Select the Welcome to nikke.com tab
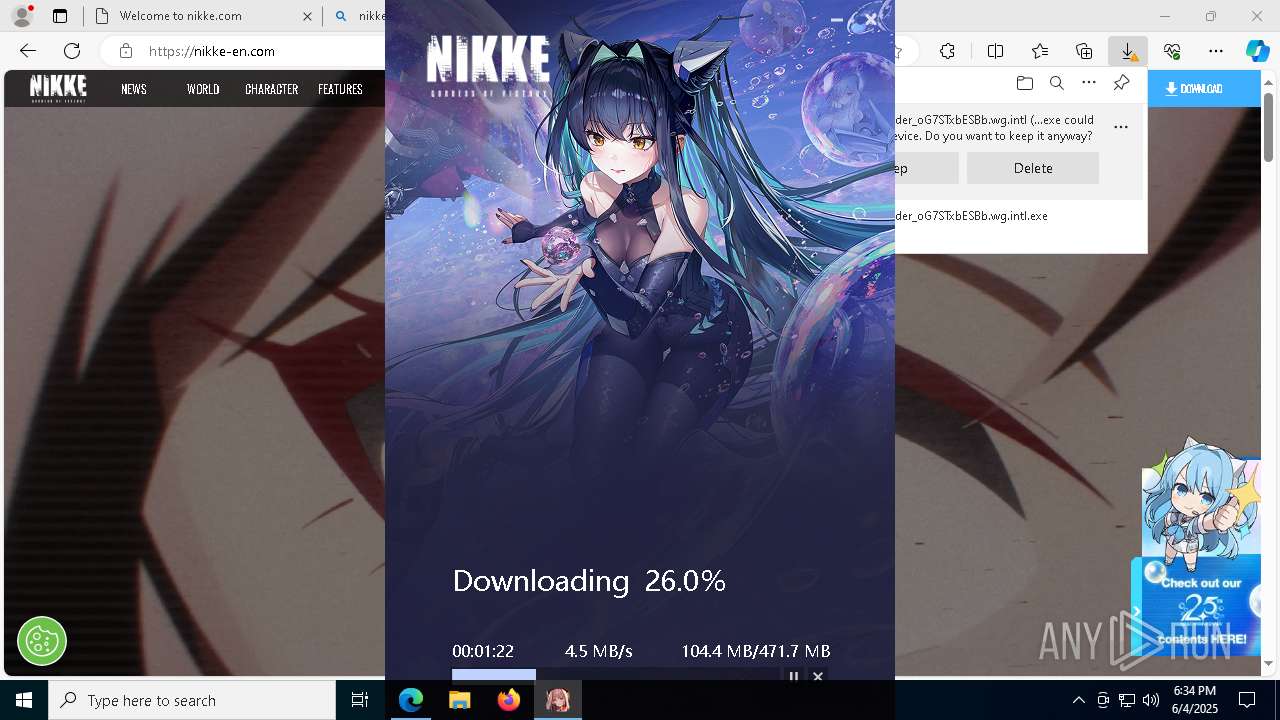 [202, 16]
